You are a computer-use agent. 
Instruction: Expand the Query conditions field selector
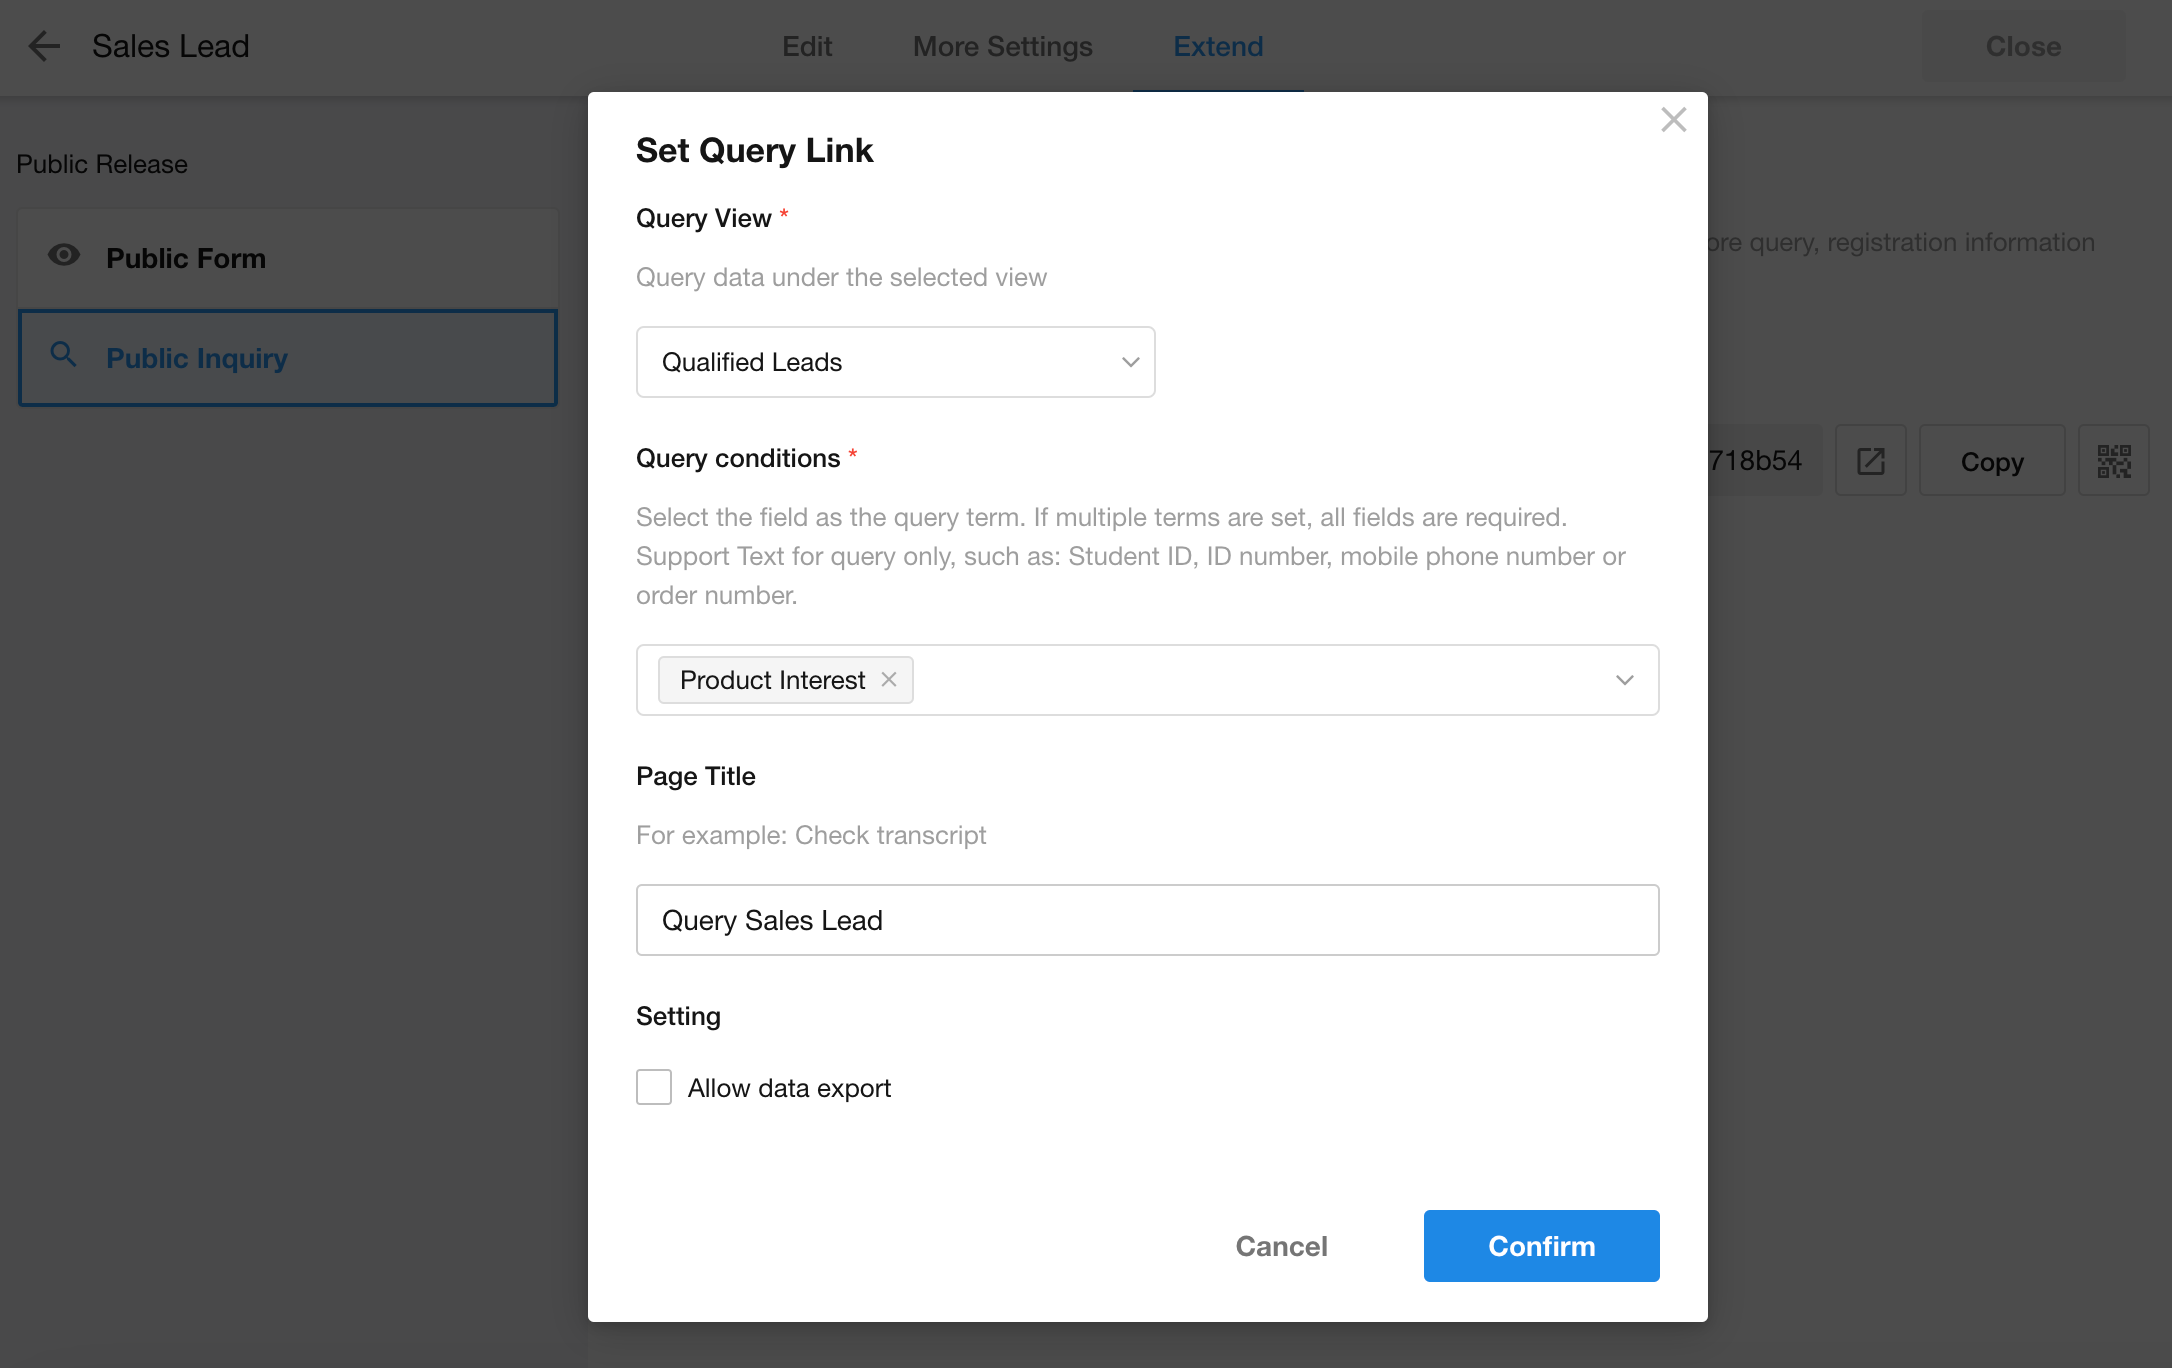click(1623, 680)
